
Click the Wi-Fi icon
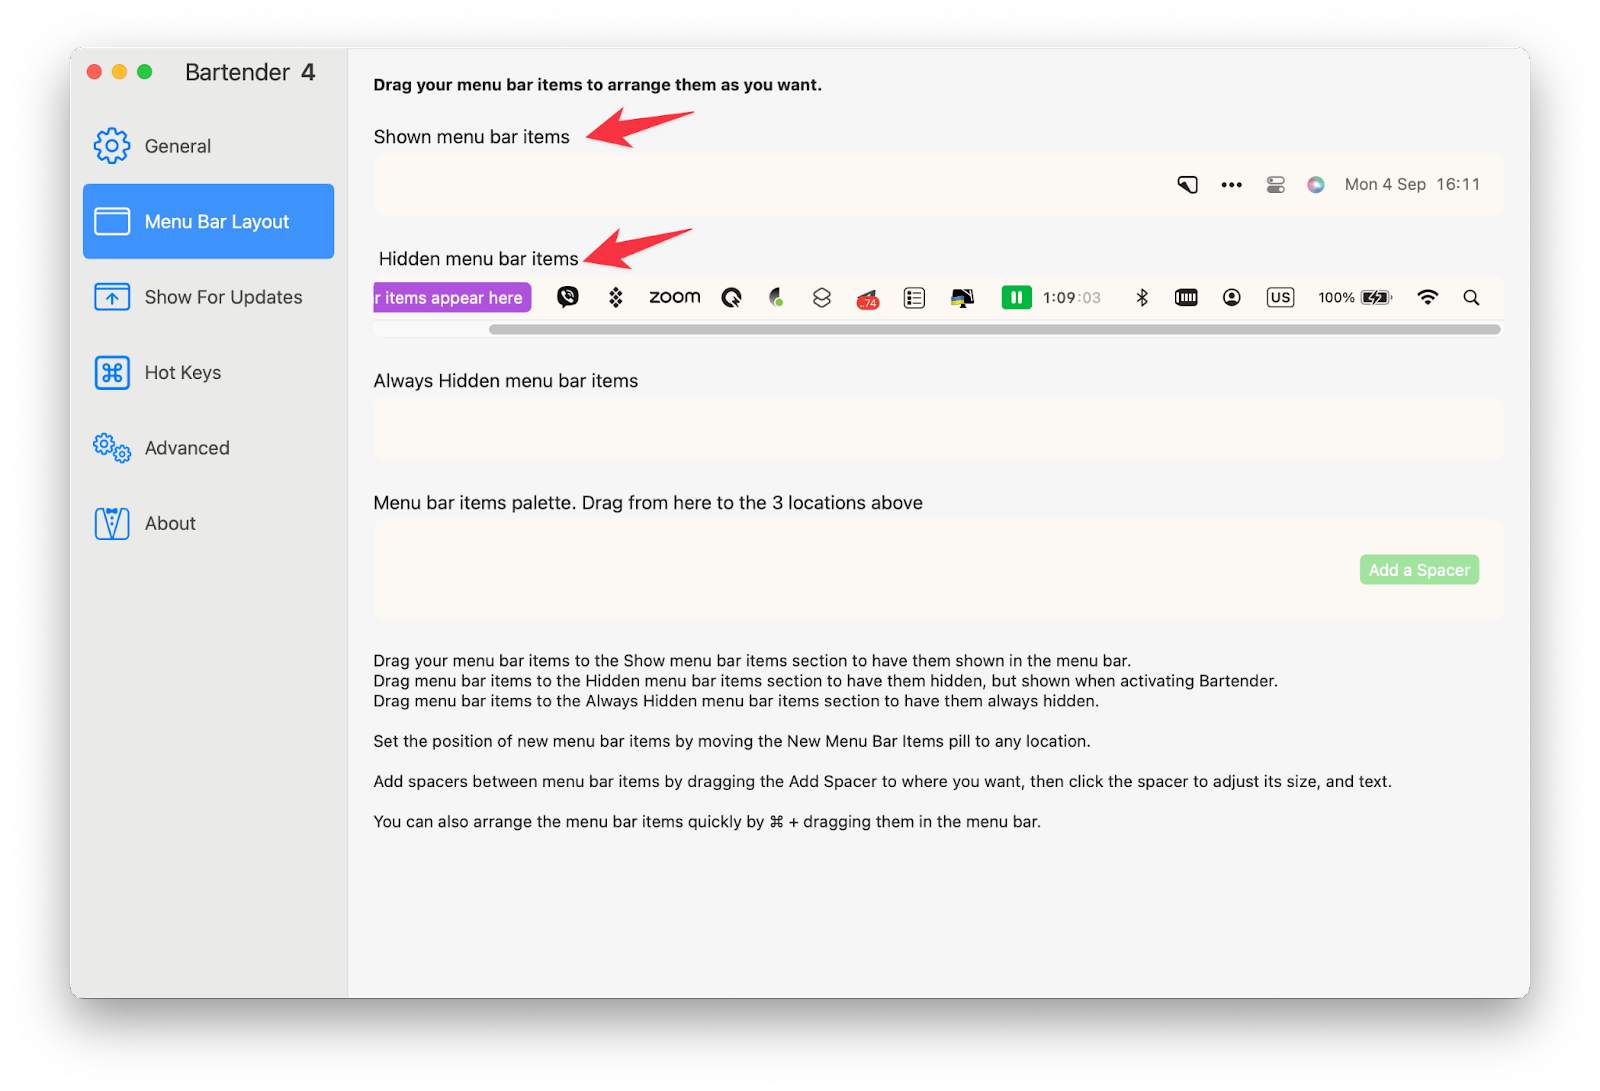[1428, 297]
